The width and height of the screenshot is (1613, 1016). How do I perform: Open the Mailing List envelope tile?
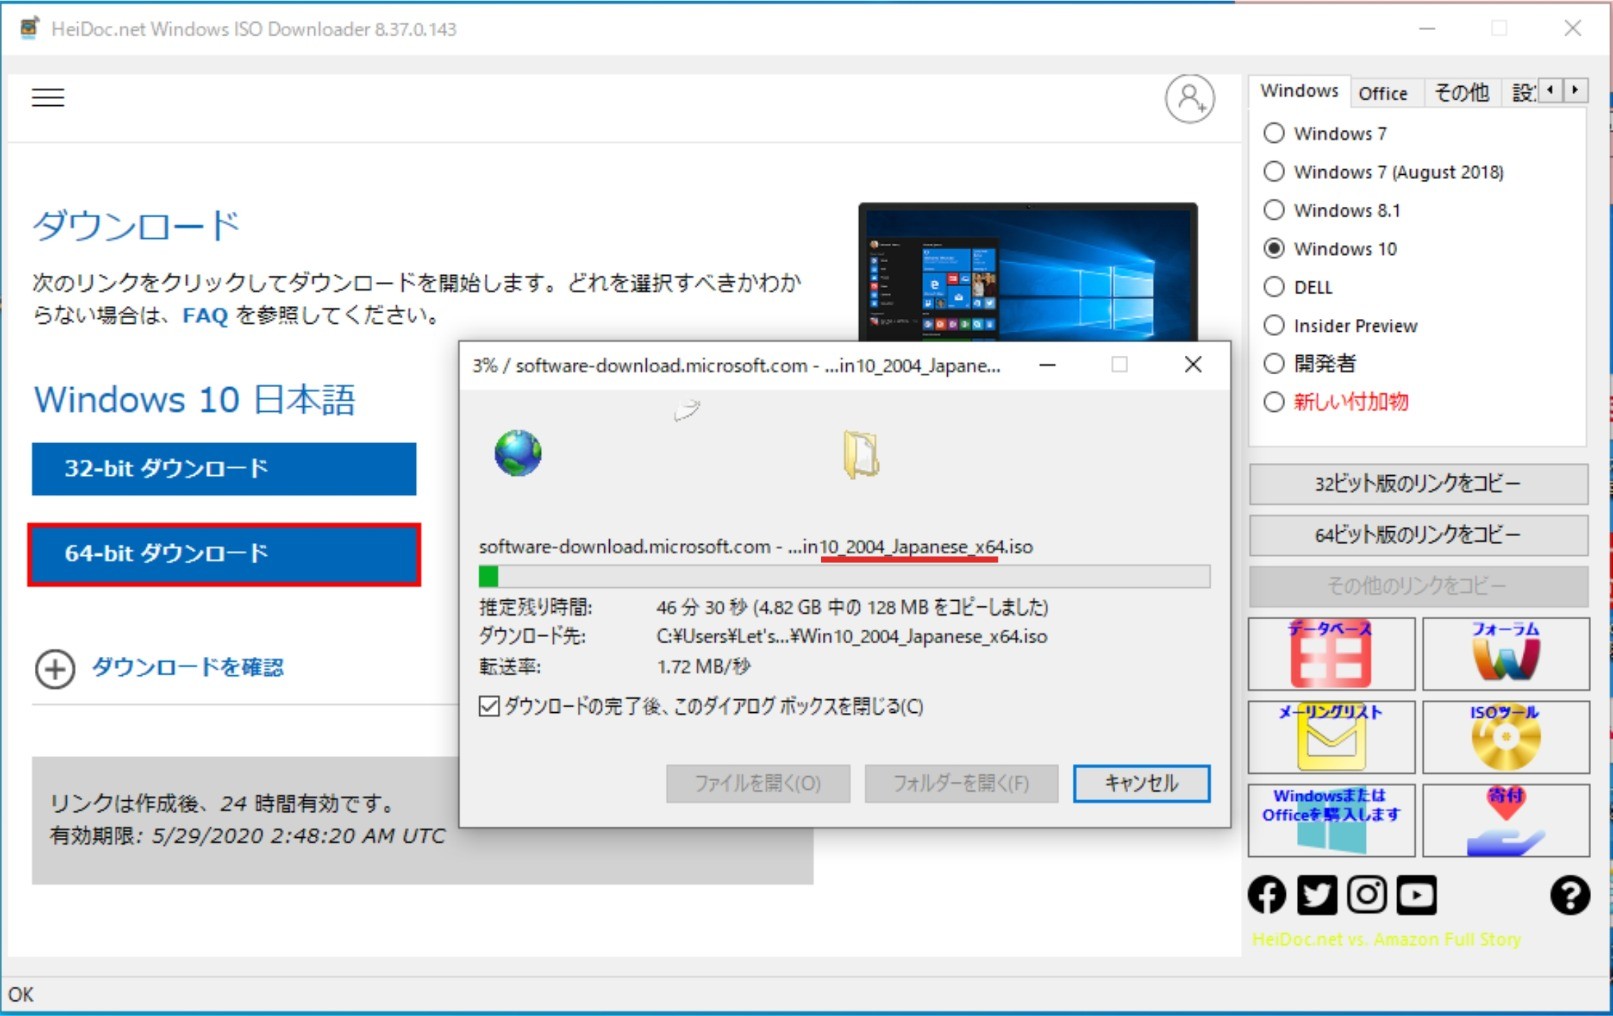click(x=1331, y=737)
